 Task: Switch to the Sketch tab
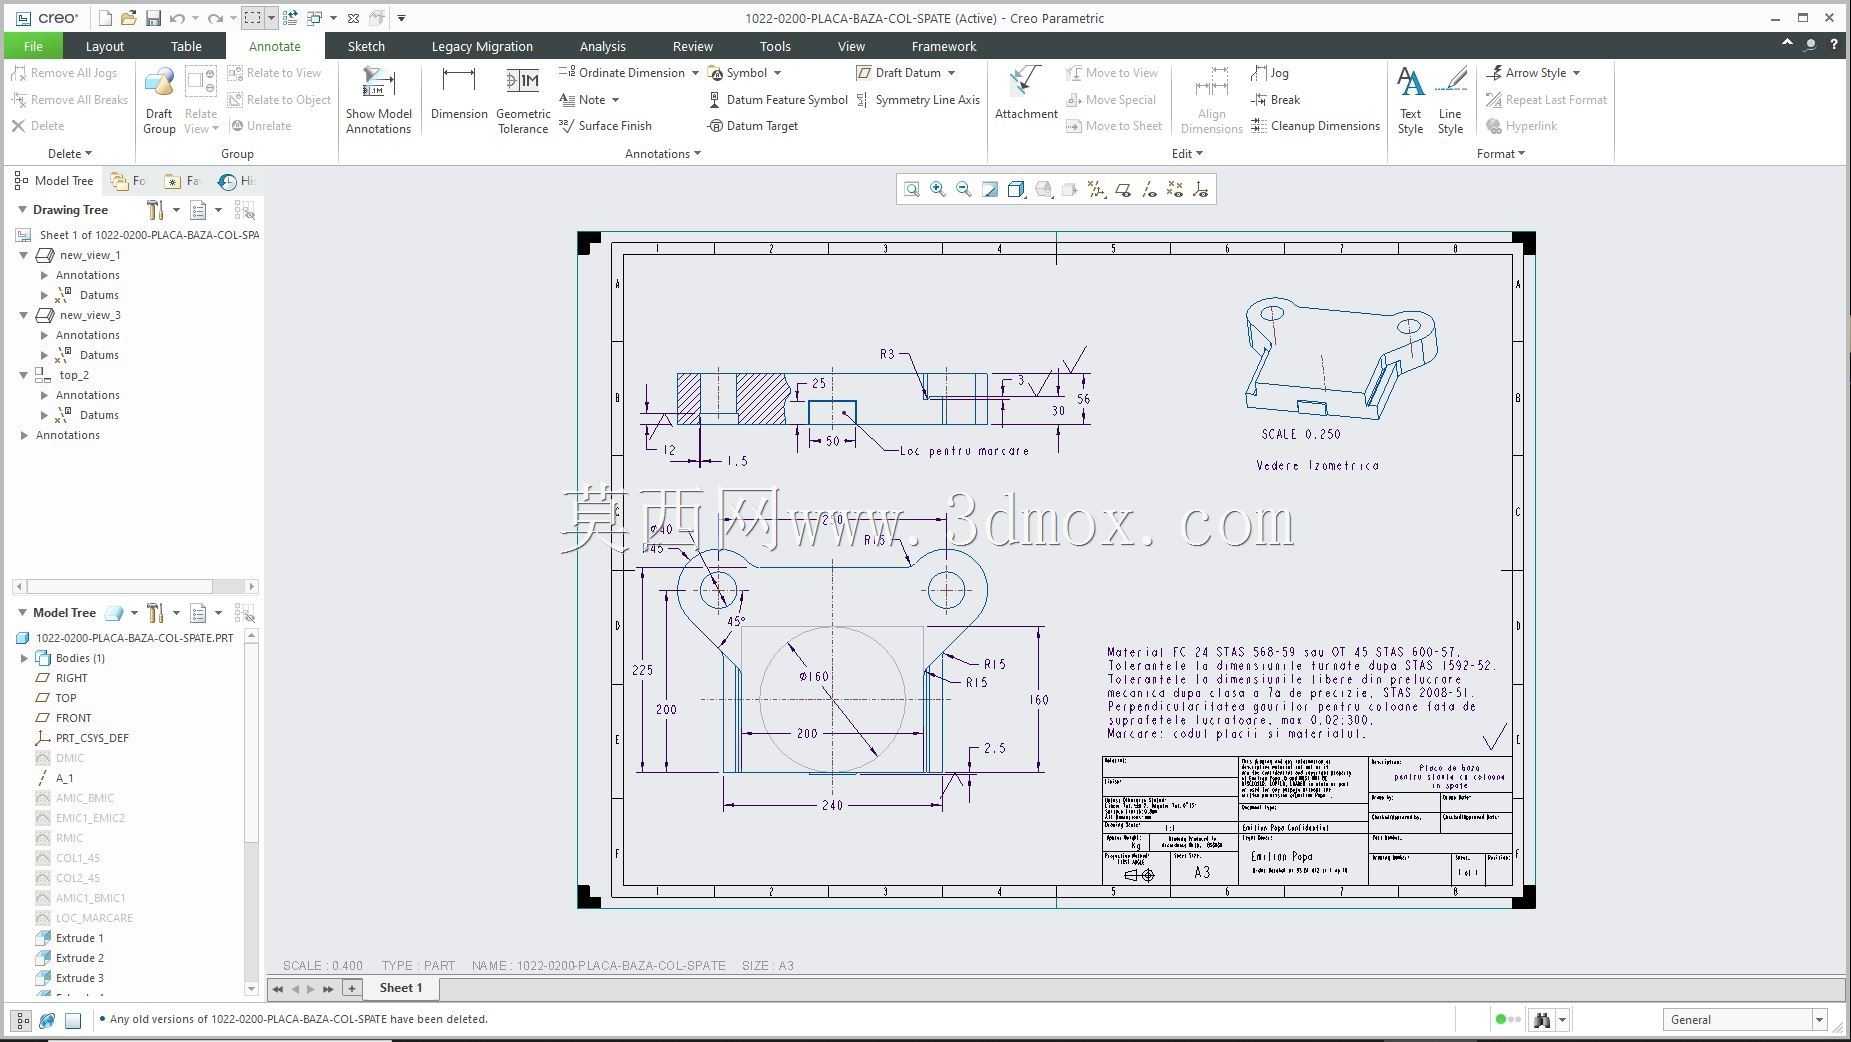366,46
